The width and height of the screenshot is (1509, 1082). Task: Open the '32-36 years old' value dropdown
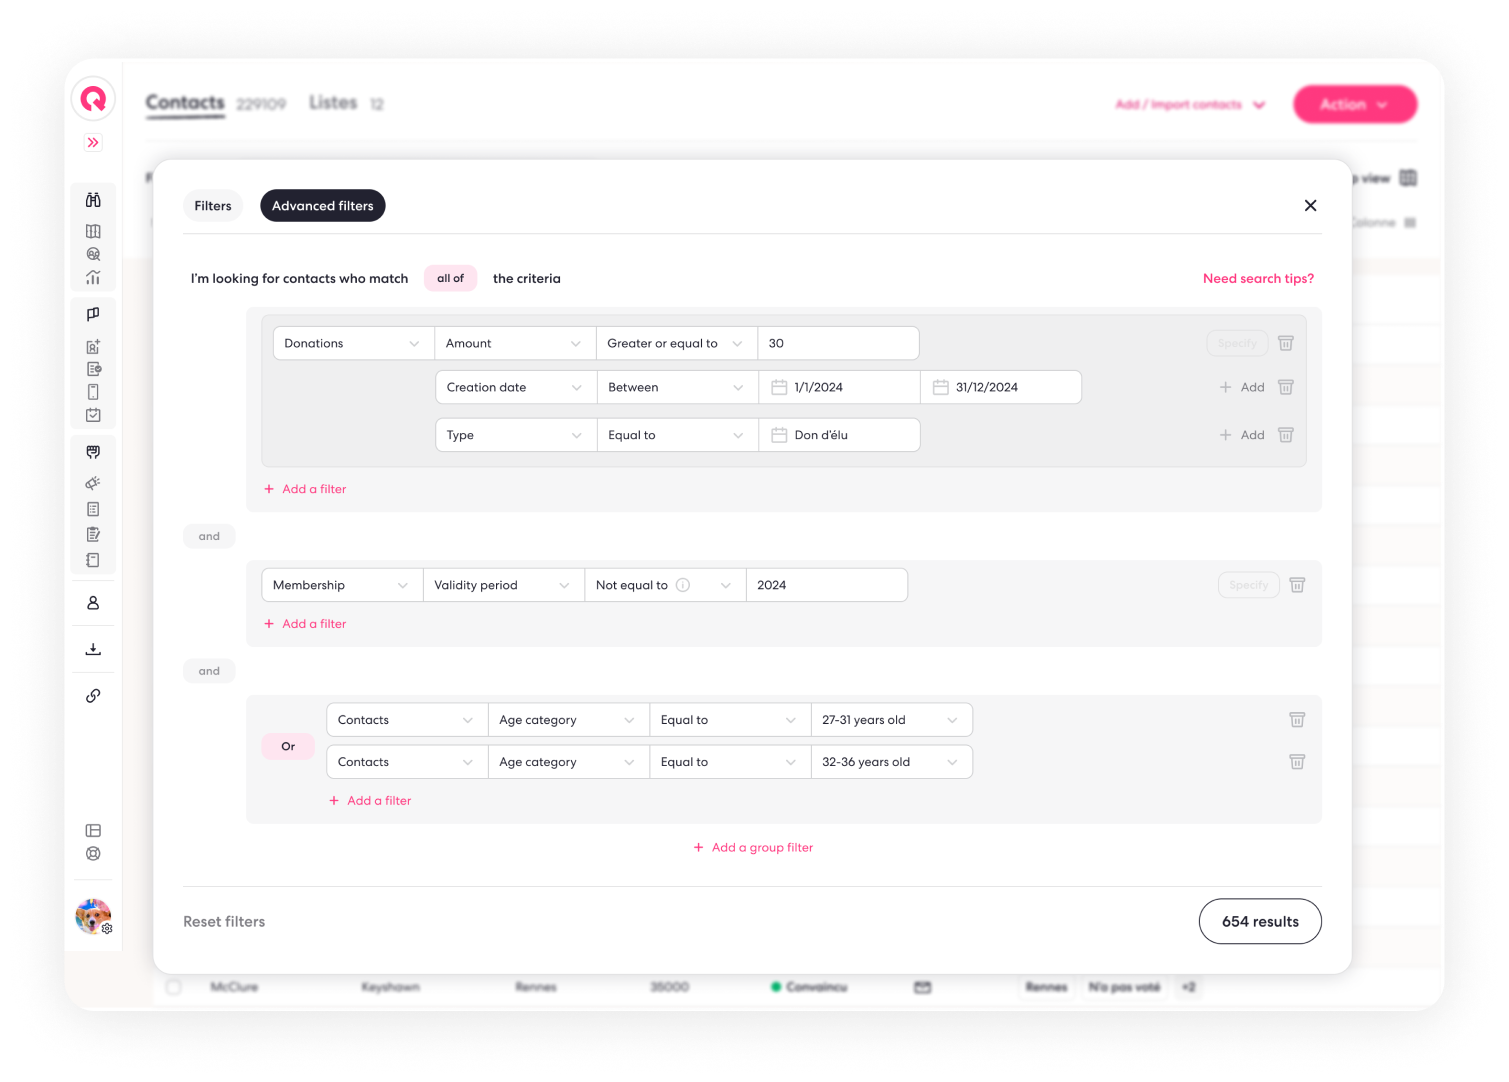pyautogui.click(x=892, y=762)
